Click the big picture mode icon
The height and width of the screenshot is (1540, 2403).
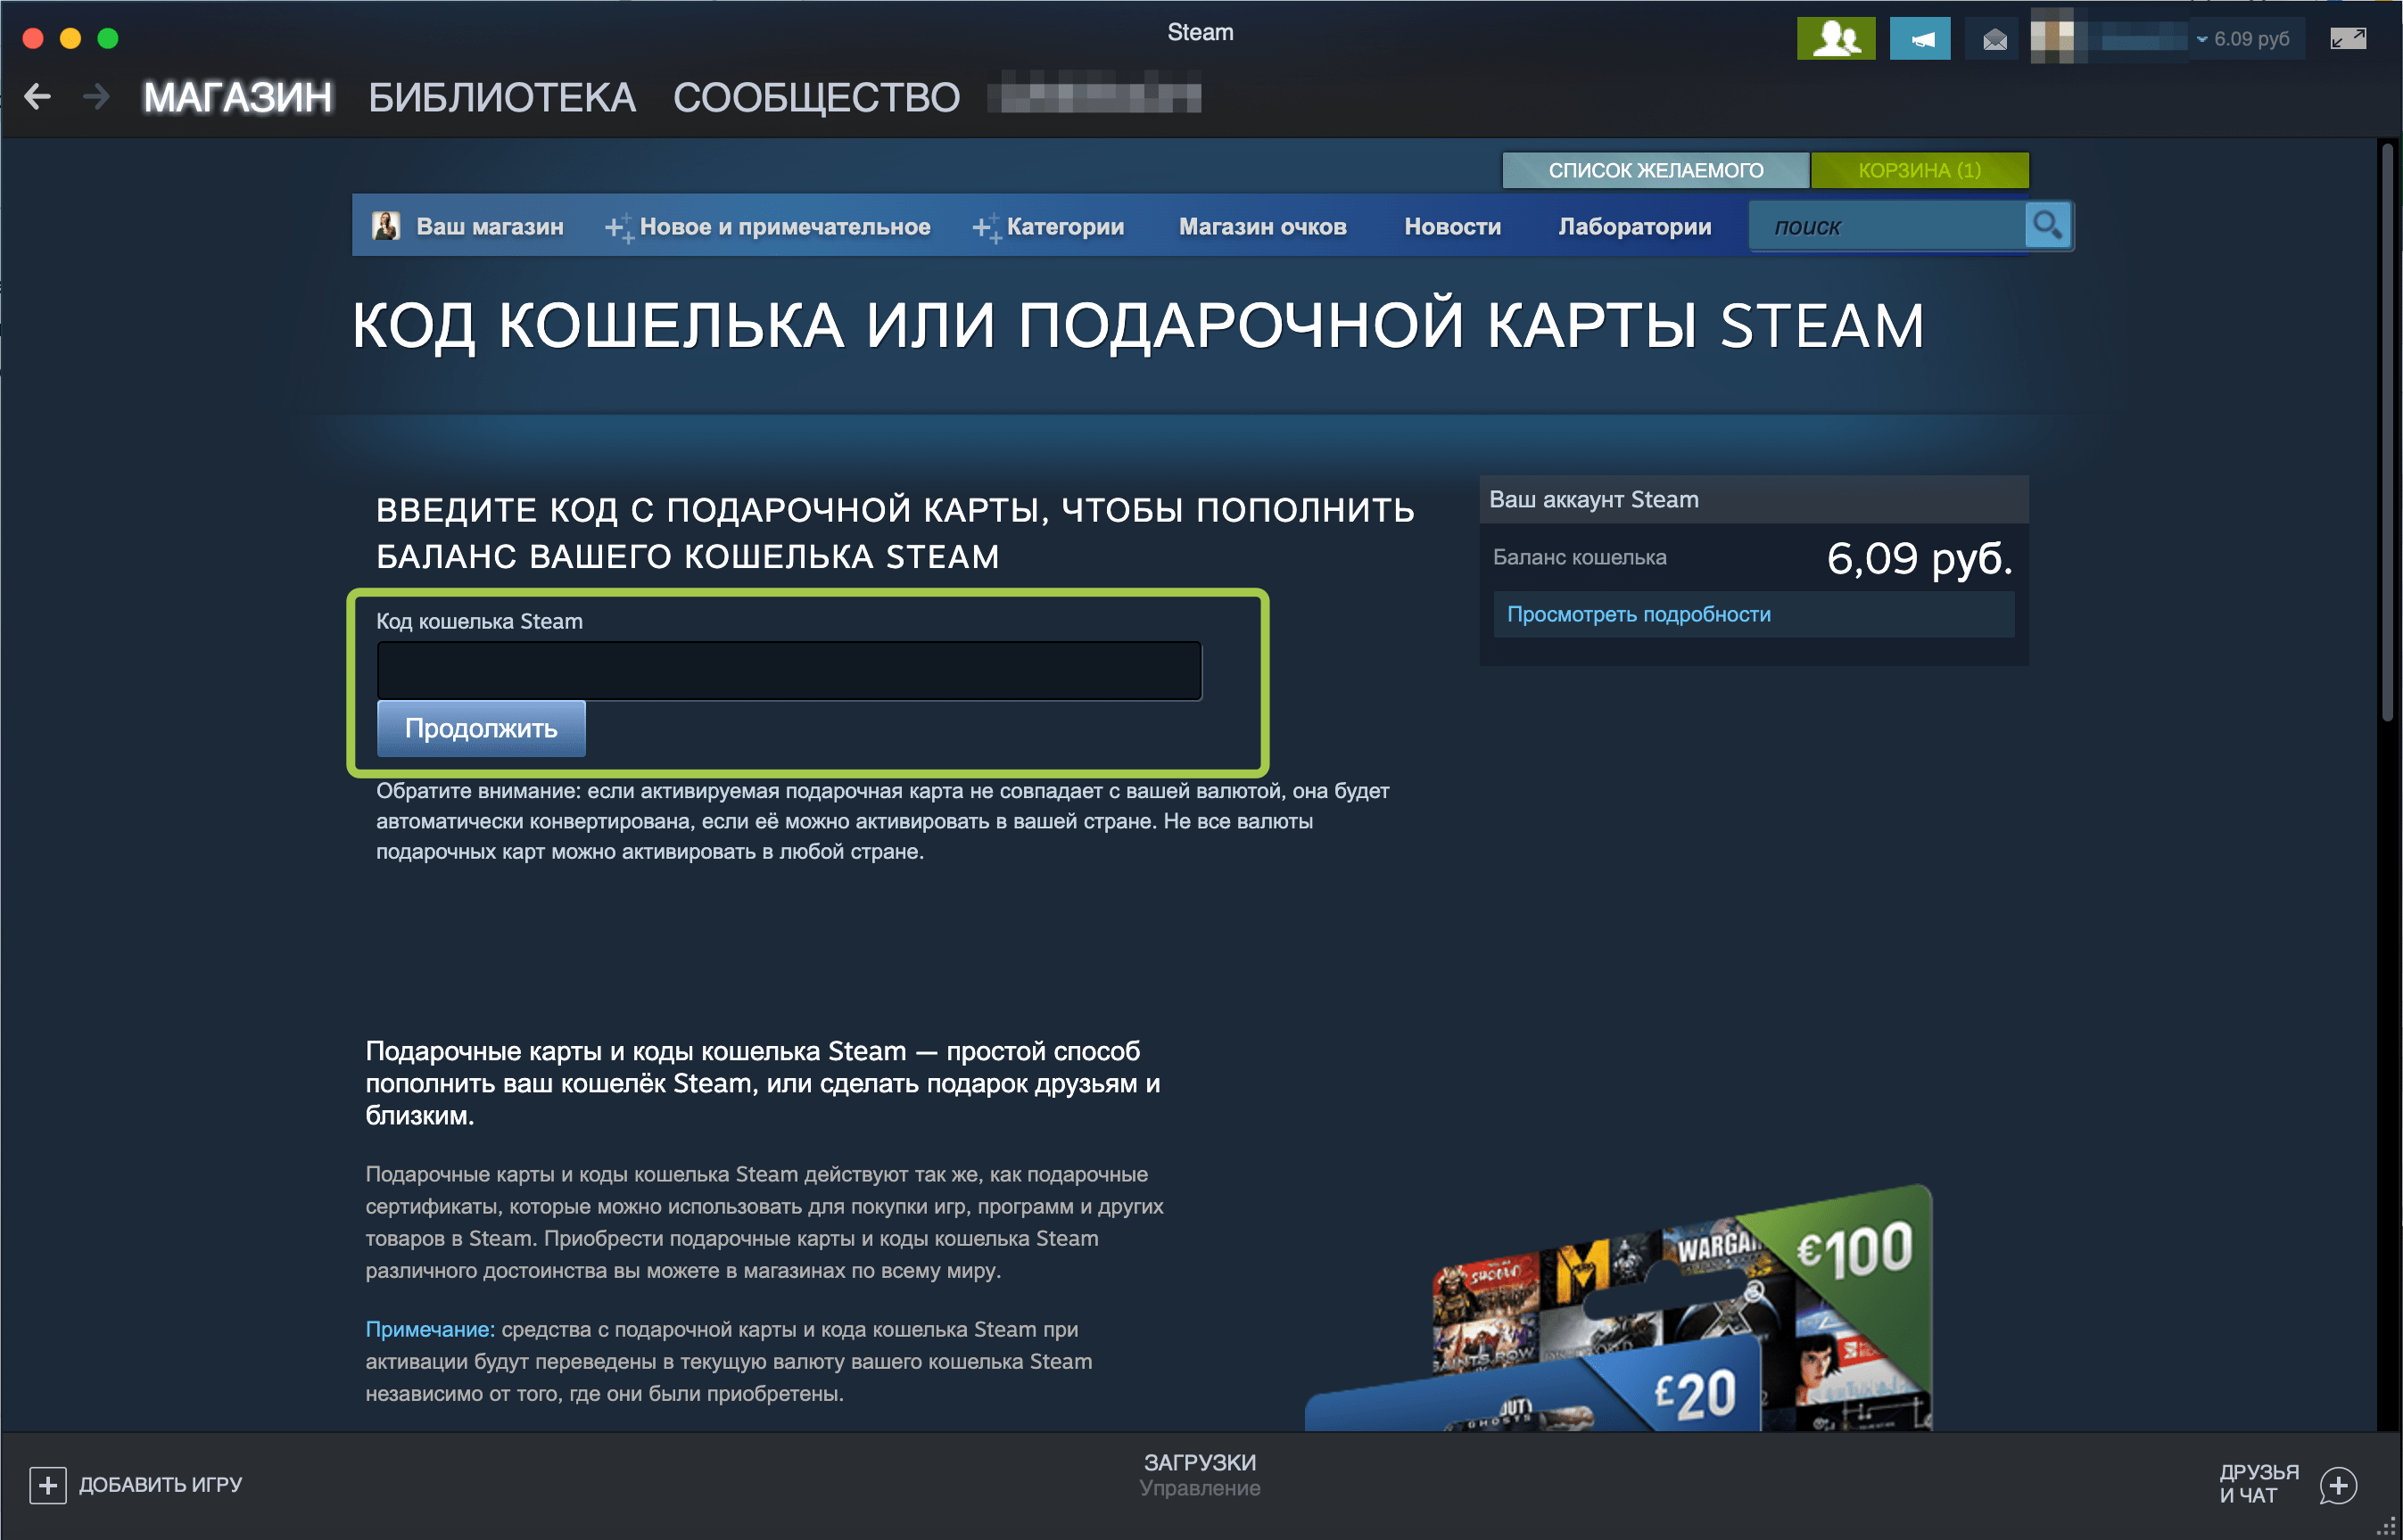pyautogui.click(x=2347, y=39)
